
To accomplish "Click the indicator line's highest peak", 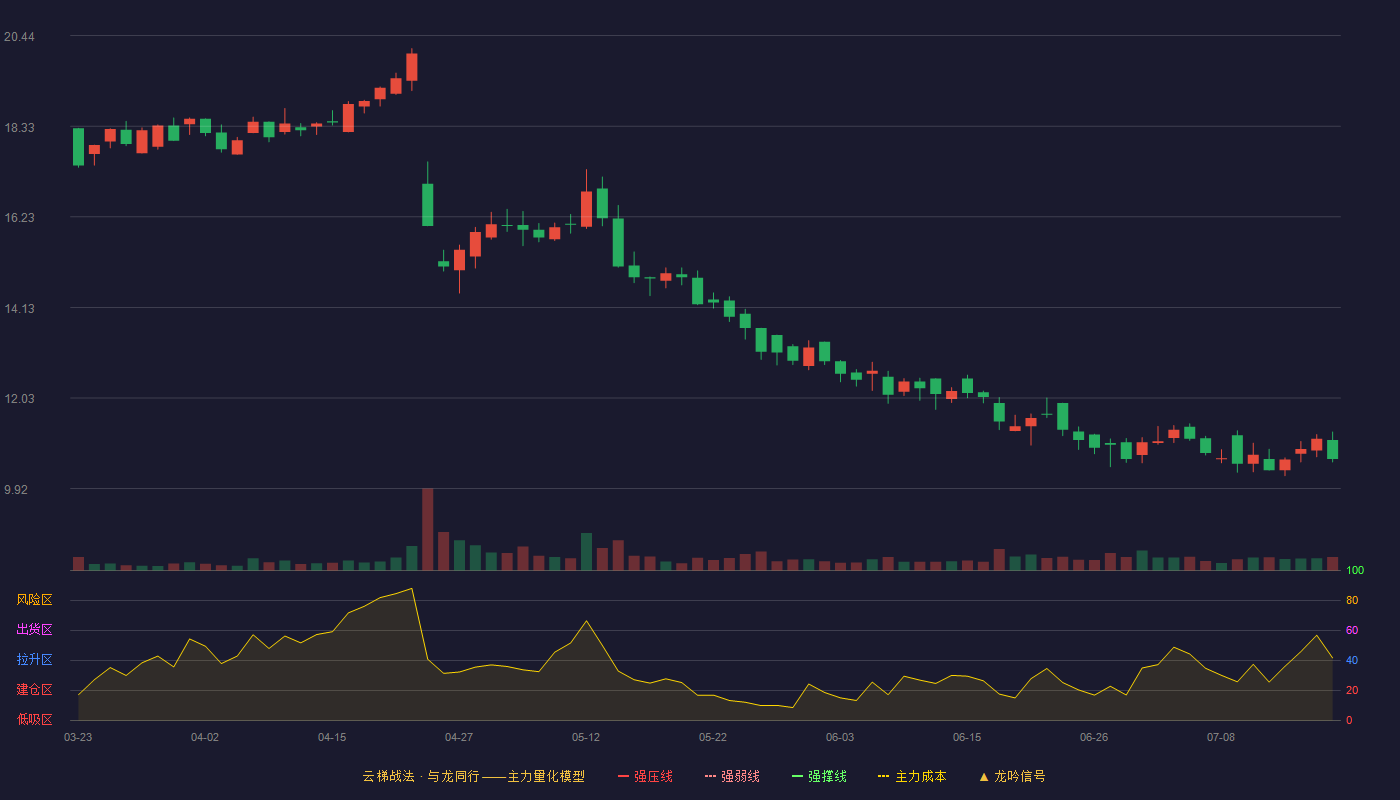I will pyautogui.click(x=411, y=589).
